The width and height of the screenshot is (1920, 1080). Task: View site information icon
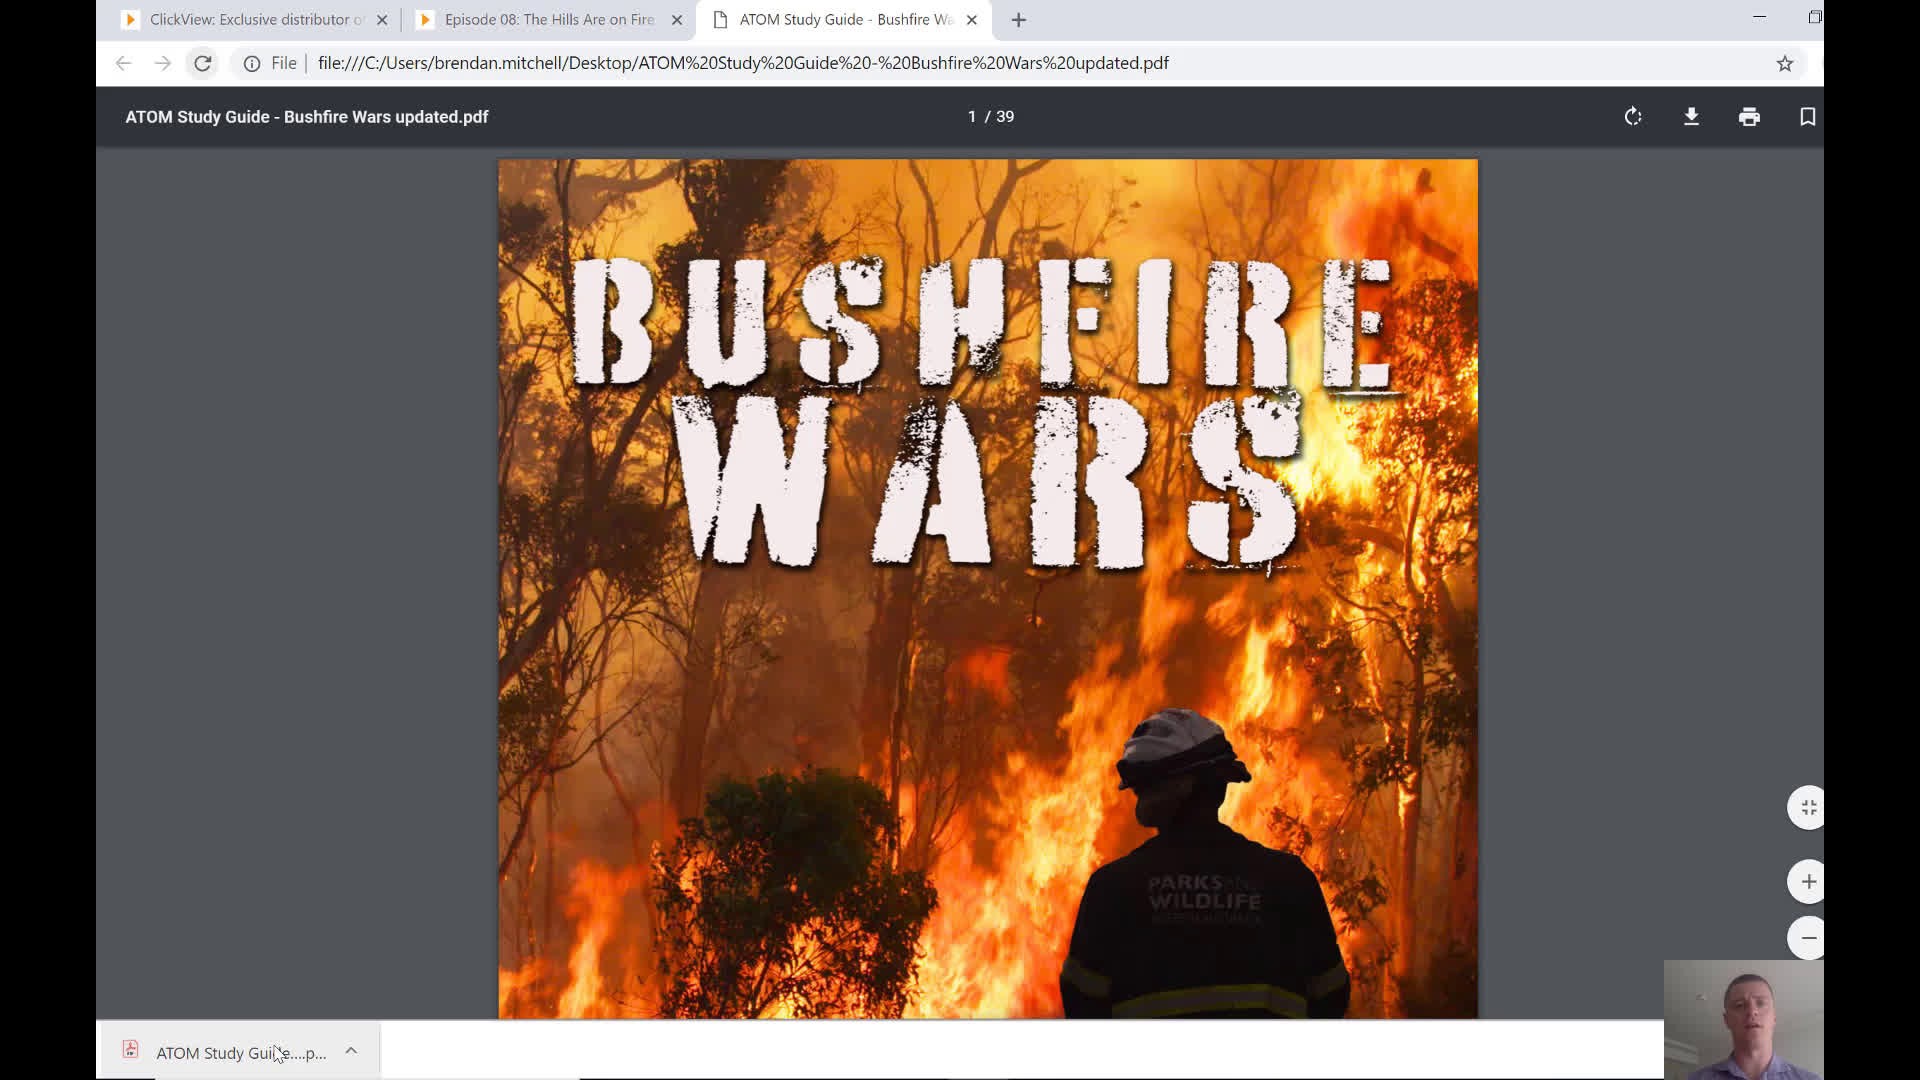pyautogui.click(x=252, y=63)
